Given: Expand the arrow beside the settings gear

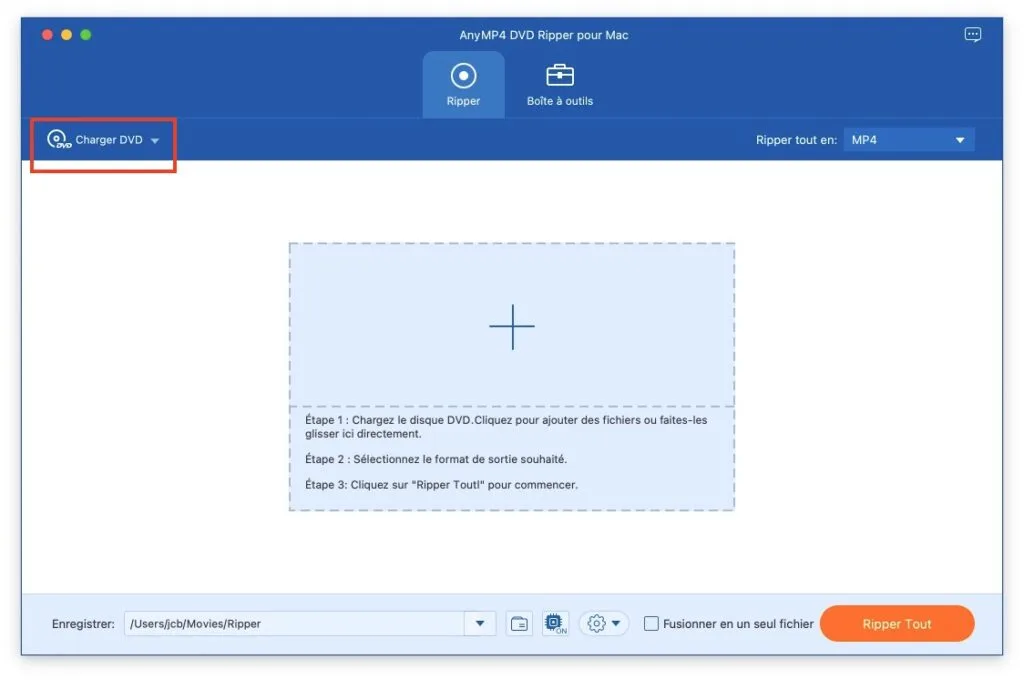Looking at the screenshot, I should point(616,624).
